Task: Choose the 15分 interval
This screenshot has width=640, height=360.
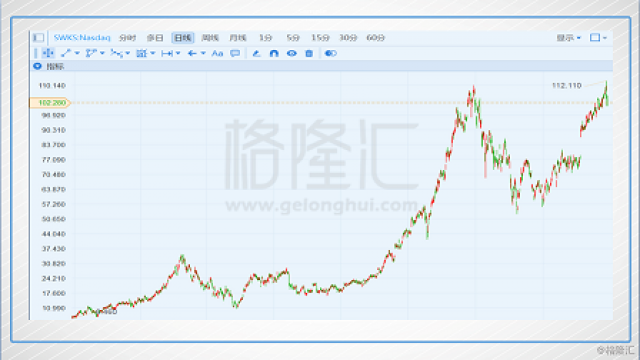Action: pyautogui.click(x=320, y=38)
